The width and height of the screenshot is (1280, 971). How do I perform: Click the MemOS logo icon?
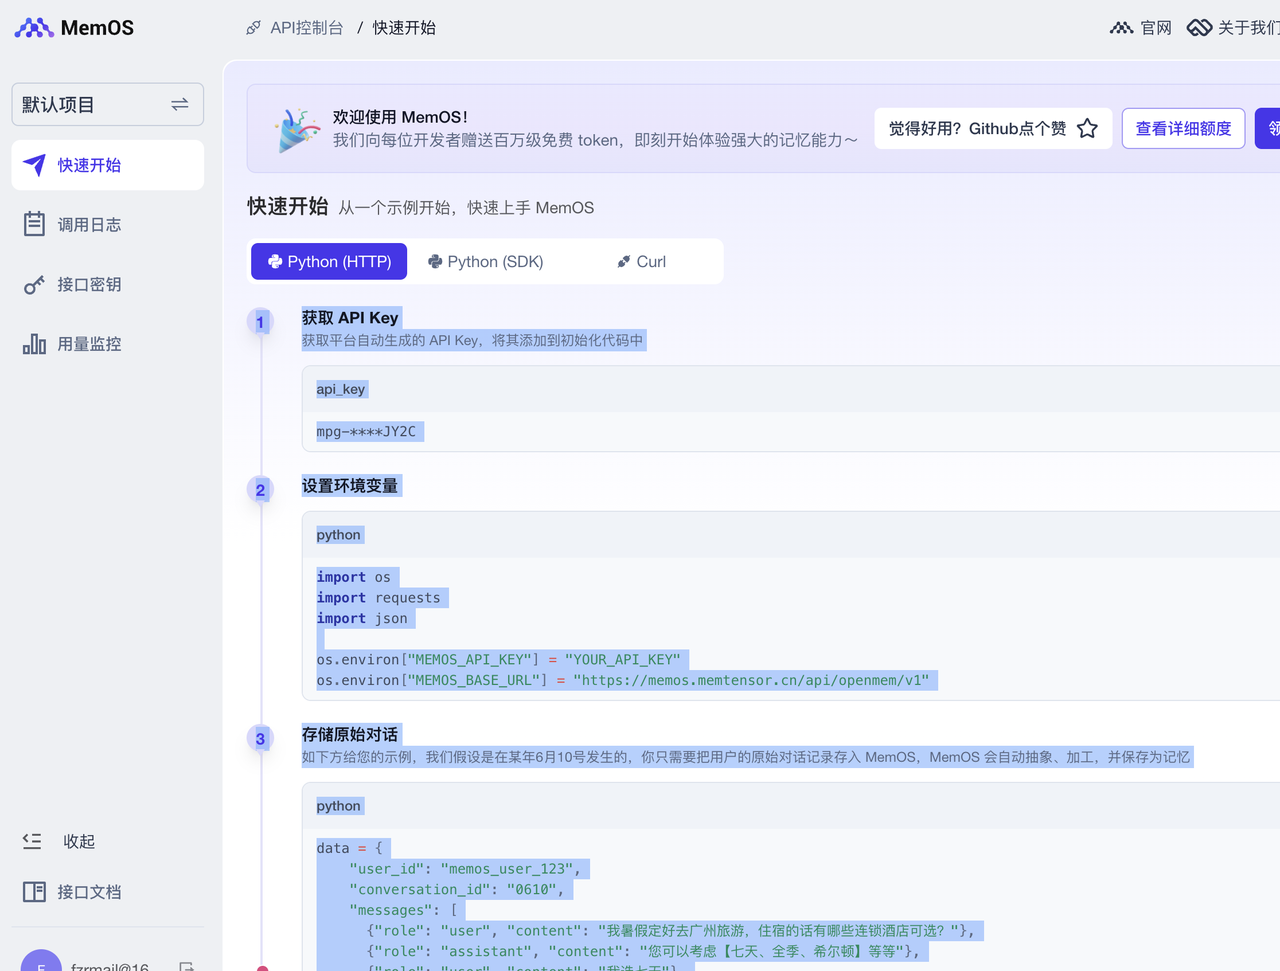pos(34,28)
